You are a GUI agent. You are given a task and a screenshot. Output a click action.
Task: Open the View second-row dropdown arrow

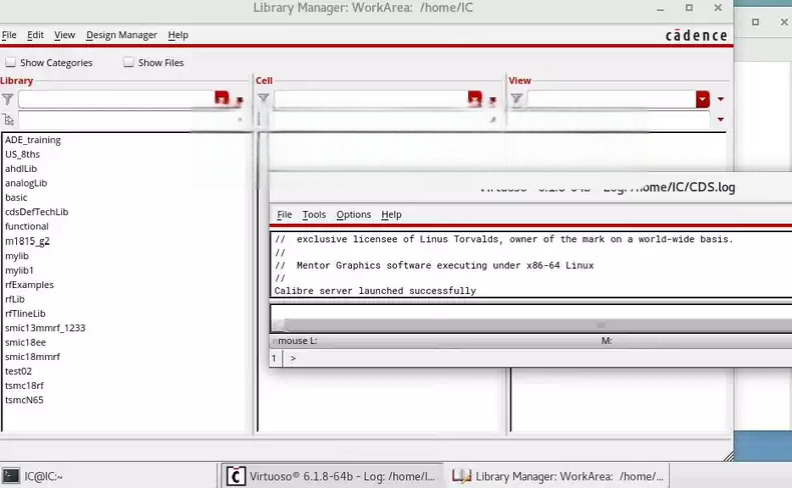point(721,120)
